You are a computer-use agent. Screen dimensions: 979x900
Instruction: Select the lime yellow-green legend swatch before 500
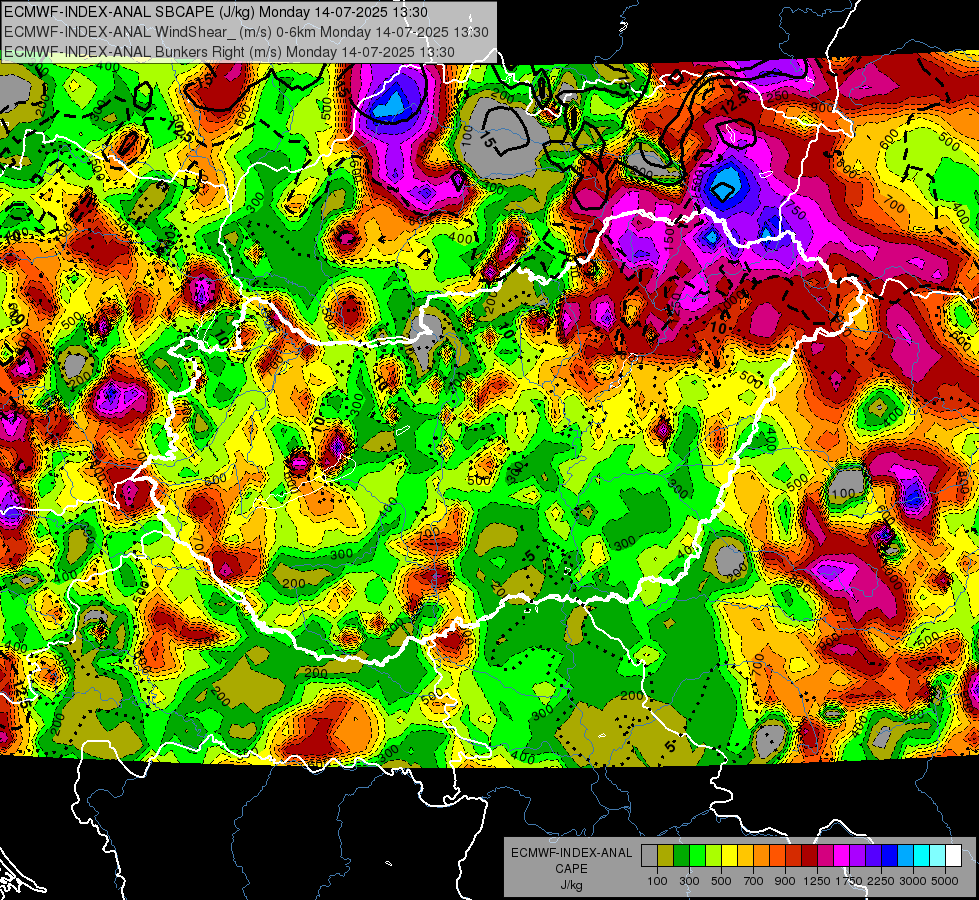click(714, 856)
